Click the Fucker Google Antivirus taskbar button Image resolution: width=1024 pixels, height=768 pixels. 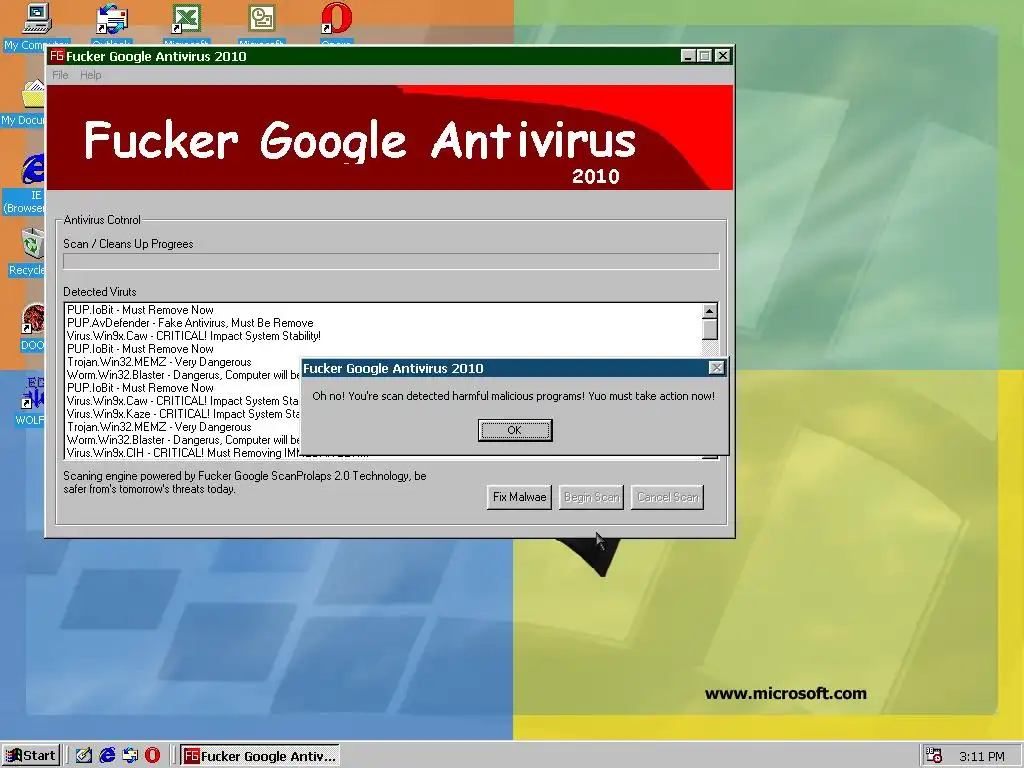pos(260,756)
